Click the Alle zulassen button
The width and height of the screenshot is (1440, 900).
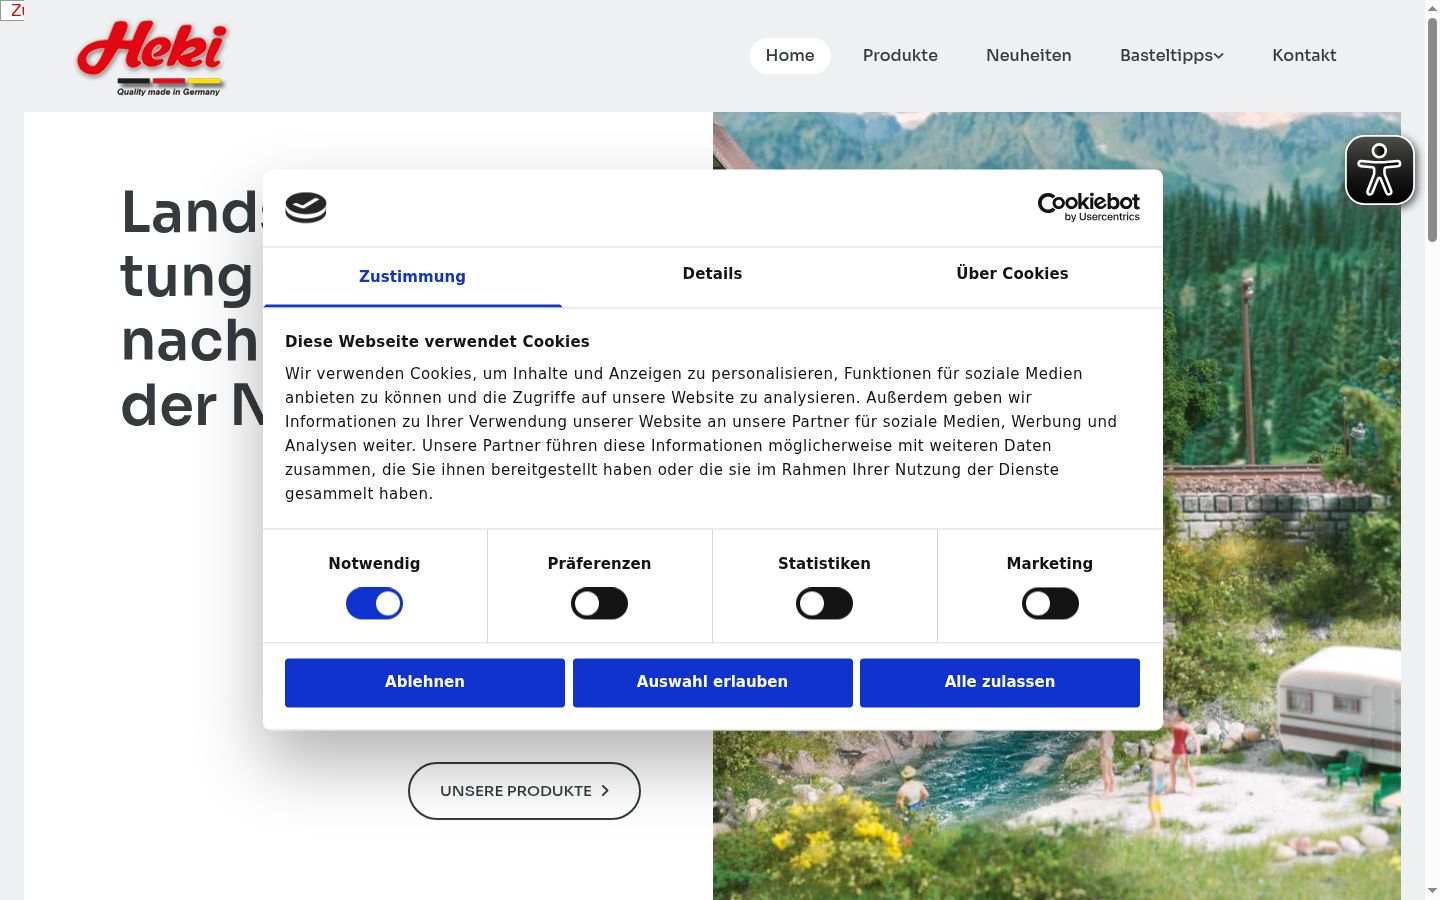pyautogui.click(x=1000, y=682)
